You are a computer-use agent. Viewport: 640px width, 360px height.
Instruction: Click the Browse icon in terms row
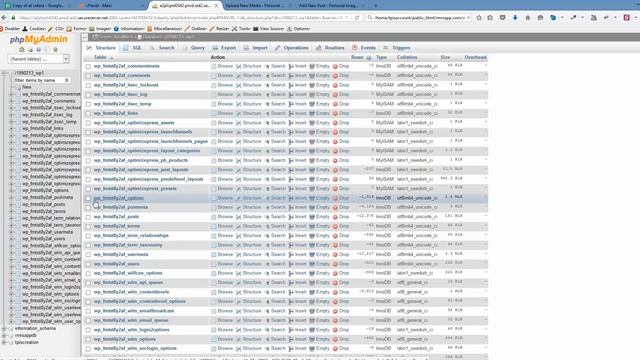click(x=213, y=226)
